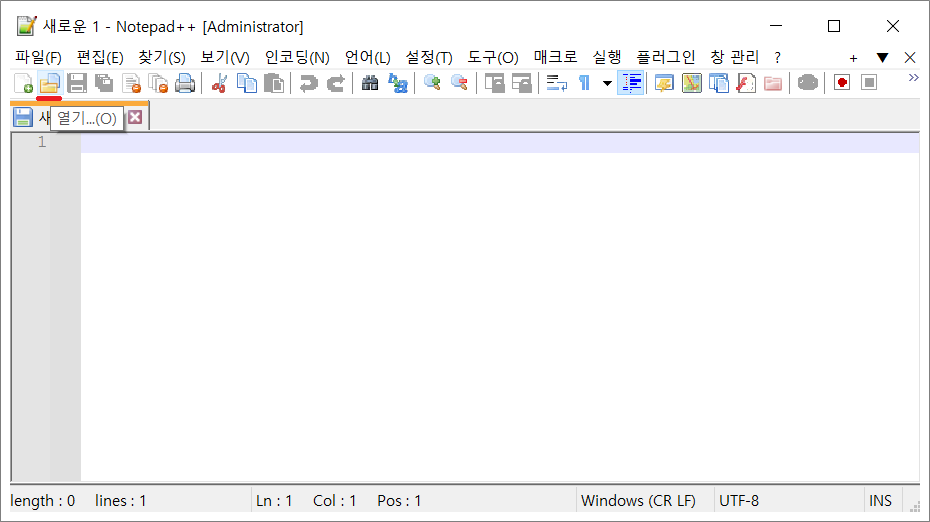
Task: Open the 파일(F) menu
Action: 39,58
